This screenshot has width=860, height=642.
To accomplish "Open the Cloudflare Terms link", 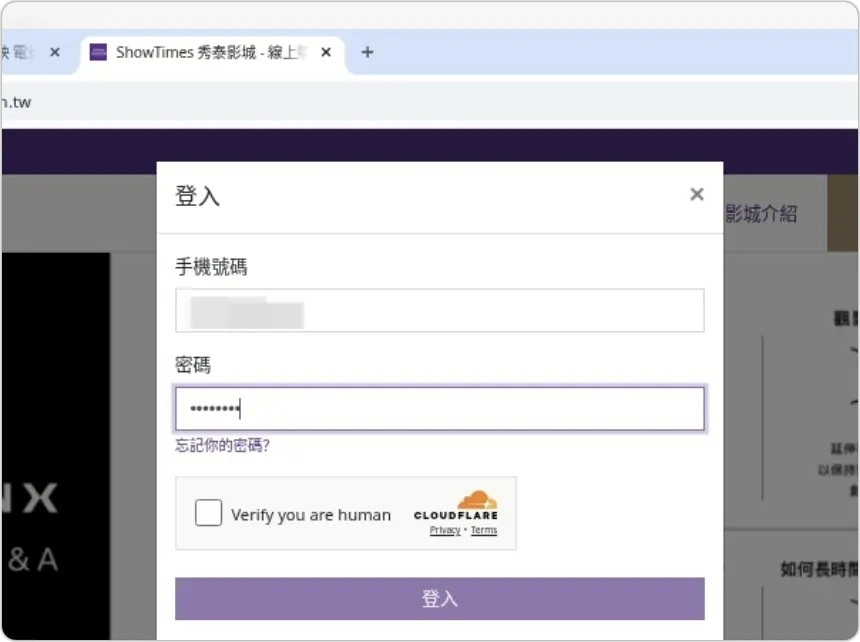I will point(484,530).
